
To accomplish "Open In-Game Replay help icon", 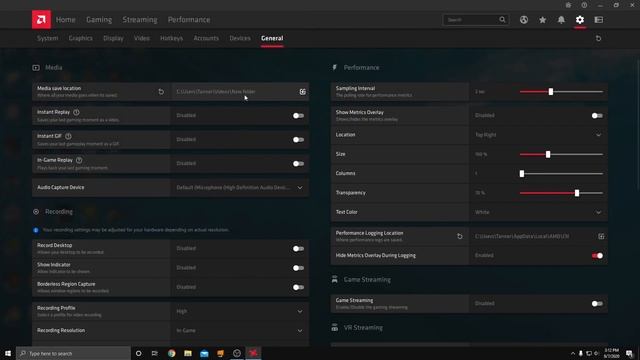I will [x=79, y=160].
